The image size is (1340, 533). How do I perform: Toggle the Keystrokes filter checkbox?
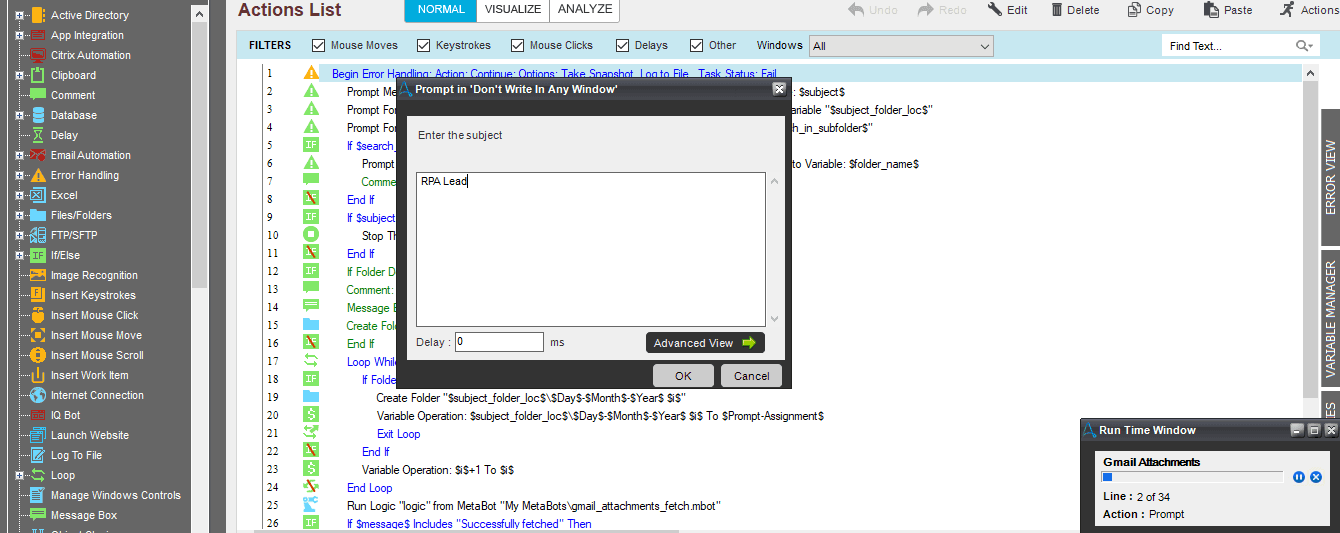pyautogui.click(x=423, y=45)
